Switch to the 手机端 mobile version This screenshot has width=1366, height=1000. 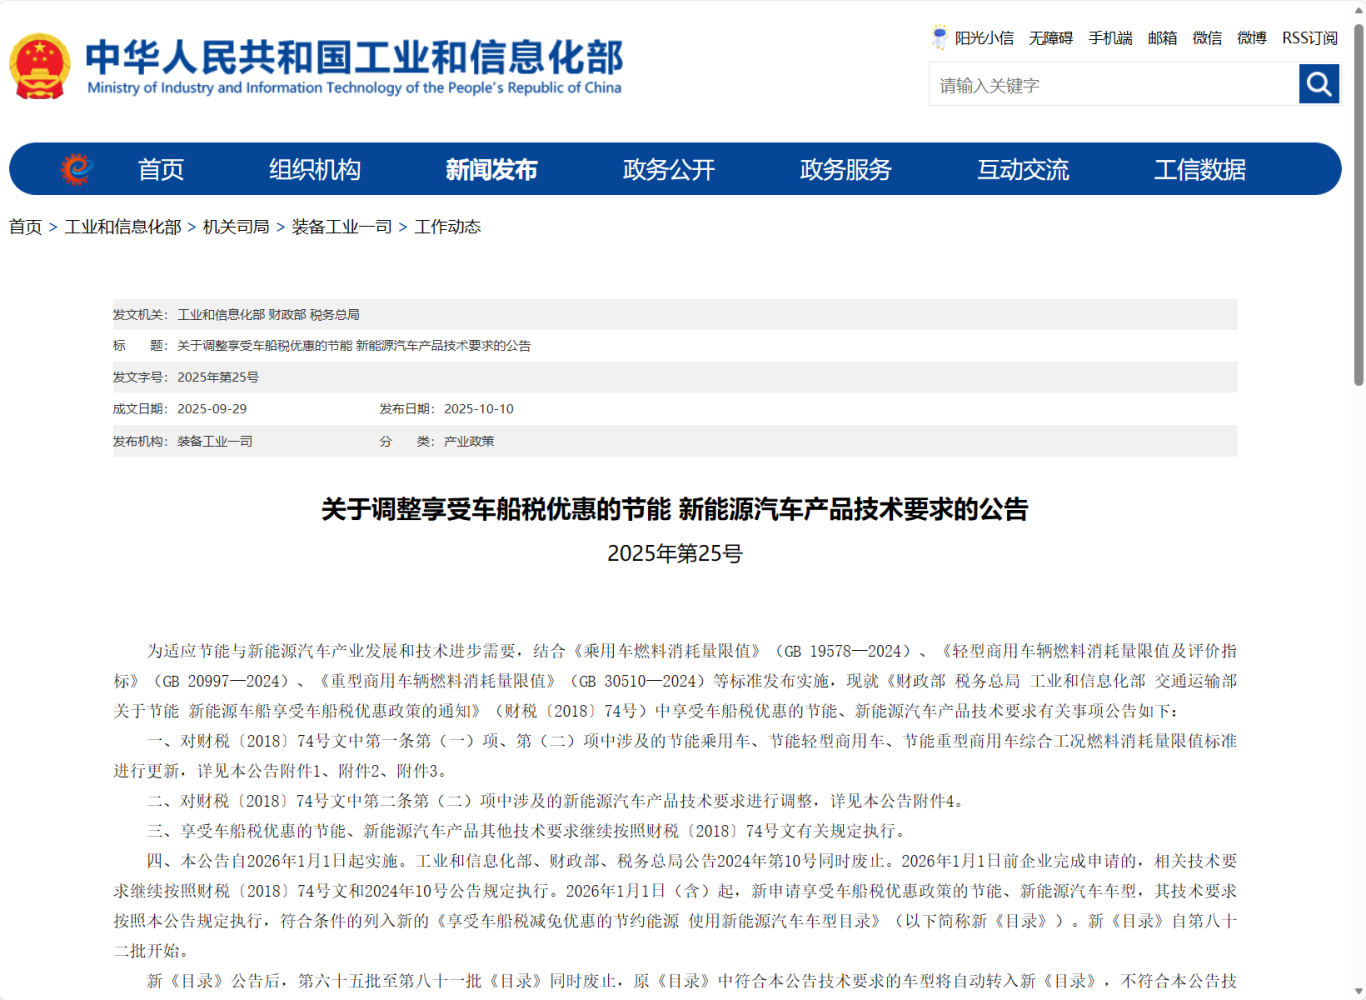tap(1110, 37)
